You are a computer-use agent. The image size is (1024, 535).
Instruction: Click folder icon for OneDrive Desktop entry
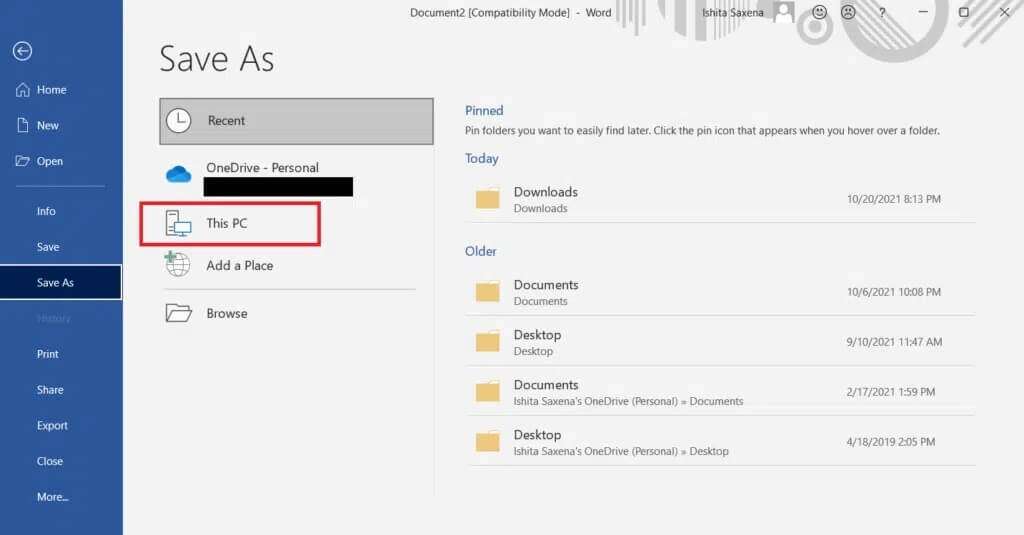(x=487, y=442)
